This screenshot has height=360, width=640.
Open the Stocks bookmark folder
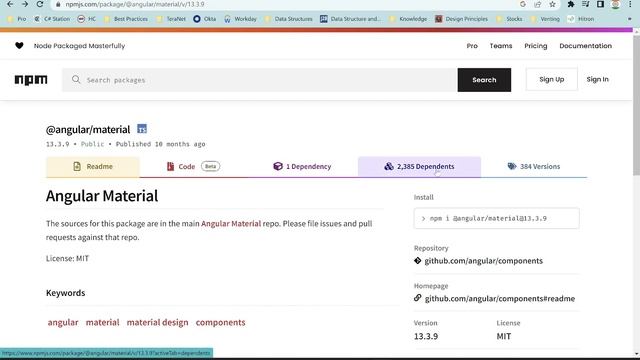tap(509, 19)
